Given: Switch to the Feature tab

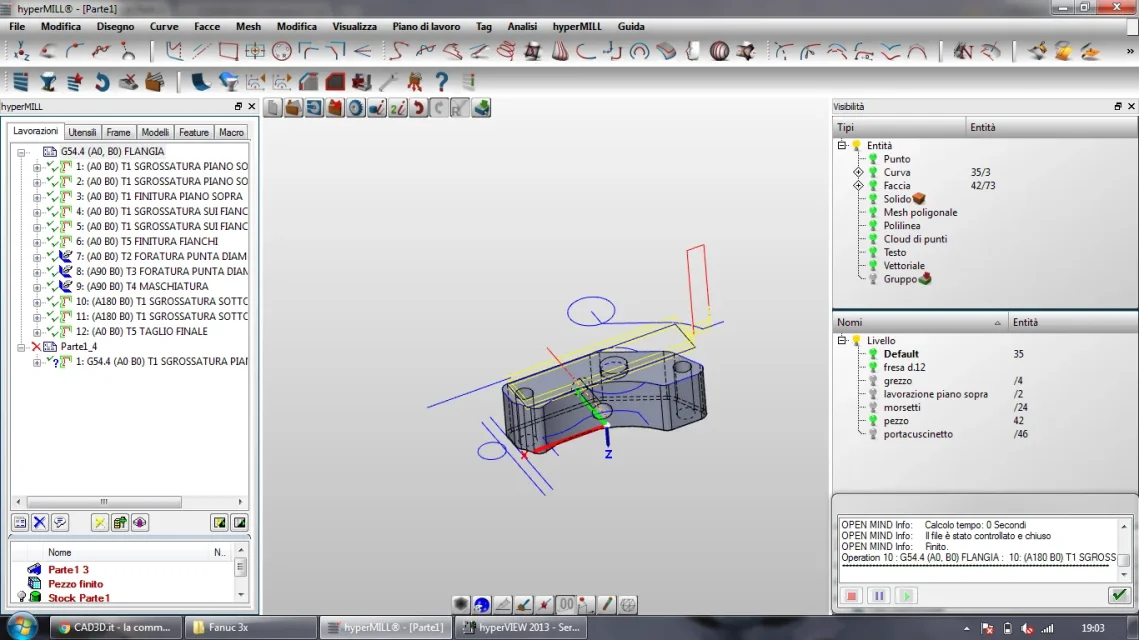Looking at the screenshot, I should pyautogui.click(x=194, y=132).
